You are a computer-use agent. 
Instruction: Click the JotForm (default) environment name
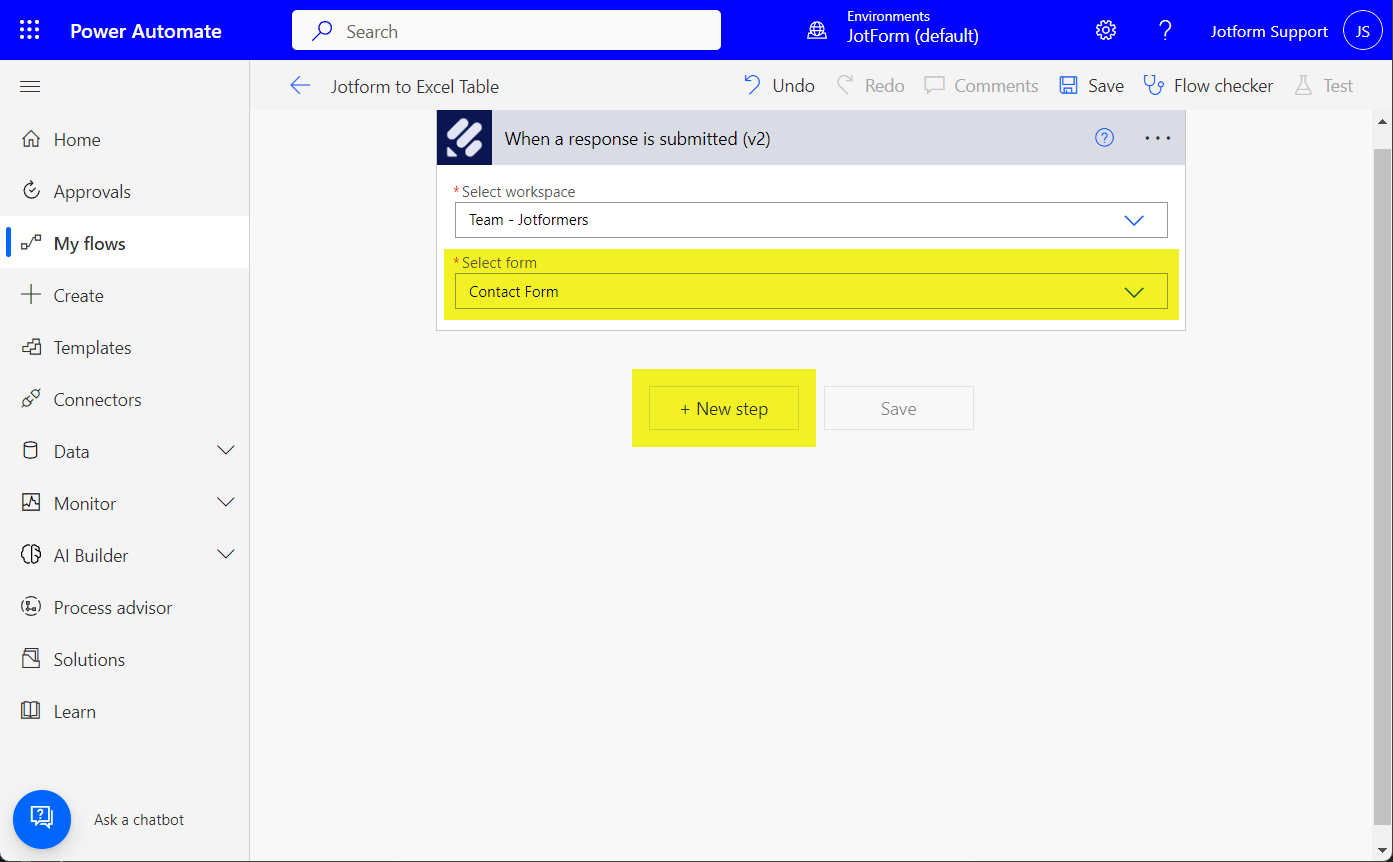[913, 36]
